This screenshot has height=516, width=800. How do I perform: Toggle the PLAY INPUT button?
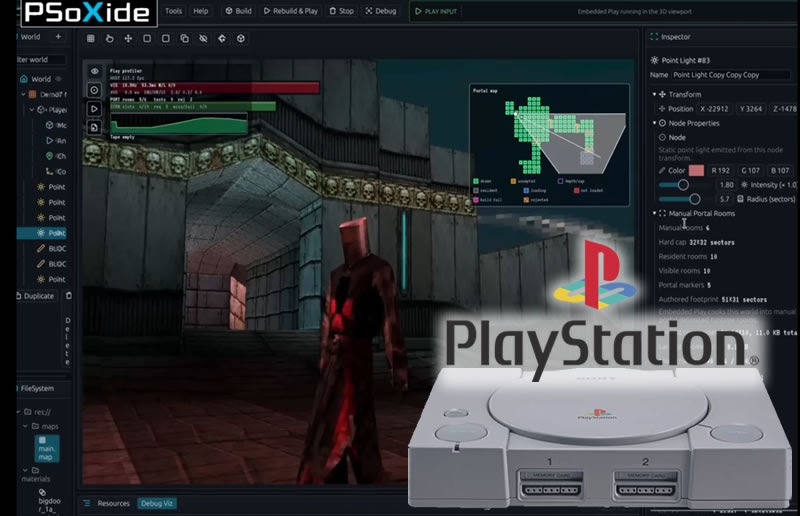[436, 11]
